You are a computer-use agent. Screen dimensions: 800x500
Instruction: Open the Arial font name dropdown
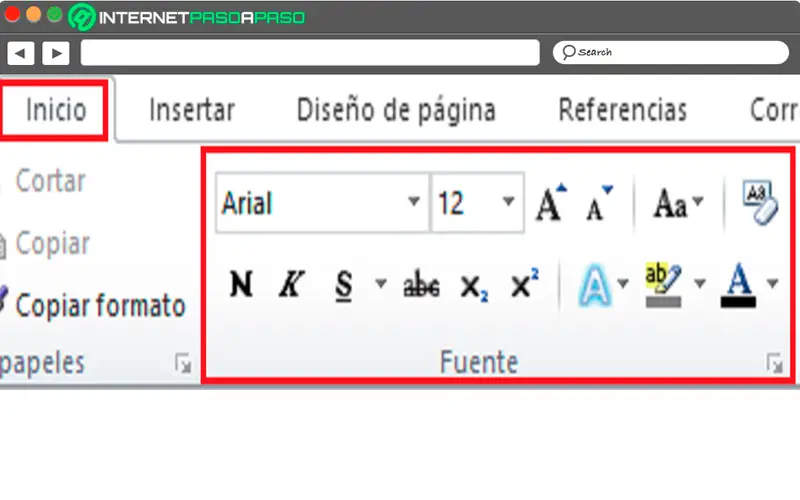pos(414,202)
